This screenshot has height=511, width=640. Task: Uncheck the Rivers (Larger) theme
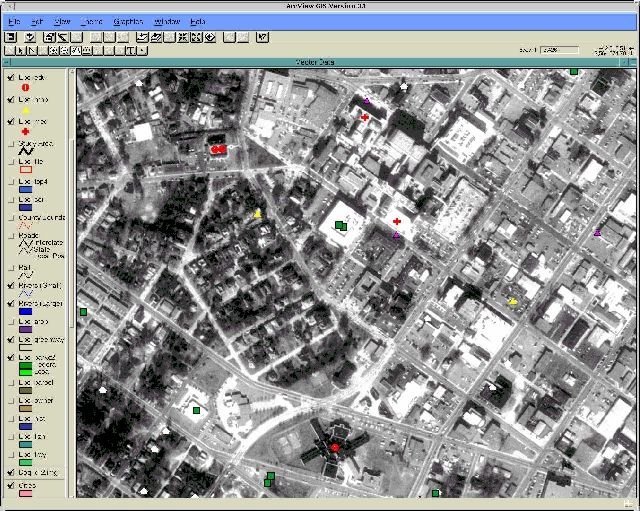[x=11, y=303]
